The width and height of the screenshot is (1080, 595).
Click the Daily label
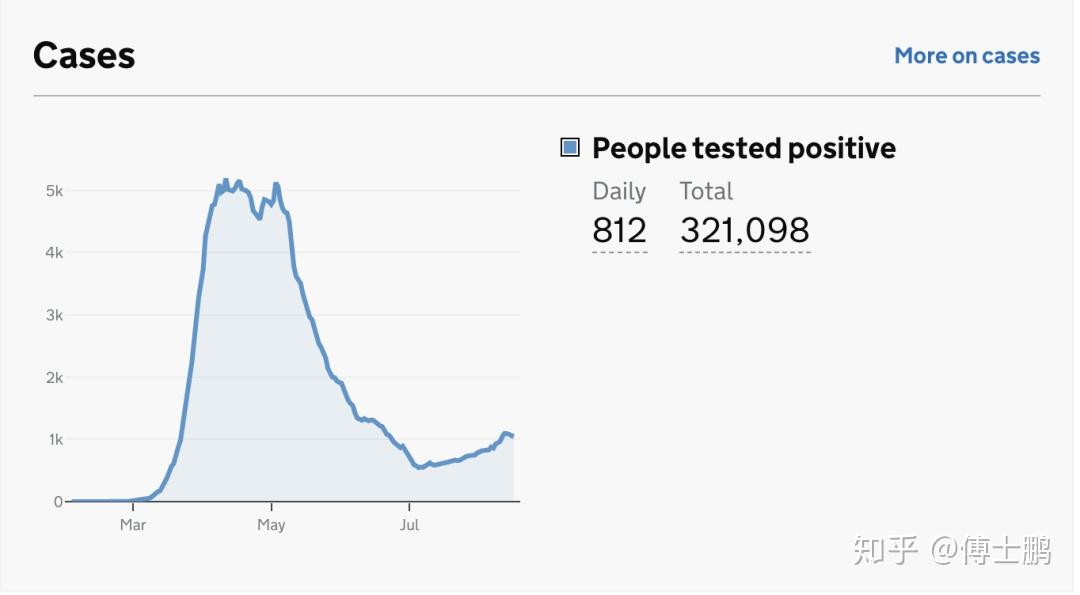619,191
